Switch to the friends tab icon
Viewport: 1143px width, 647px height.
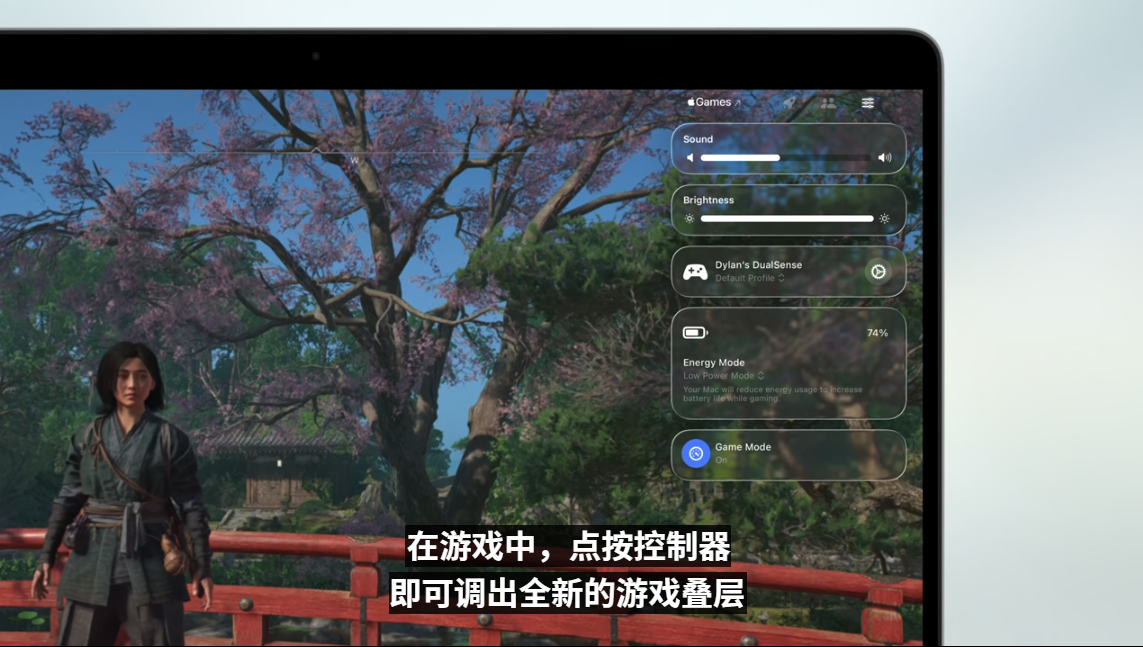tap(828, 103)
